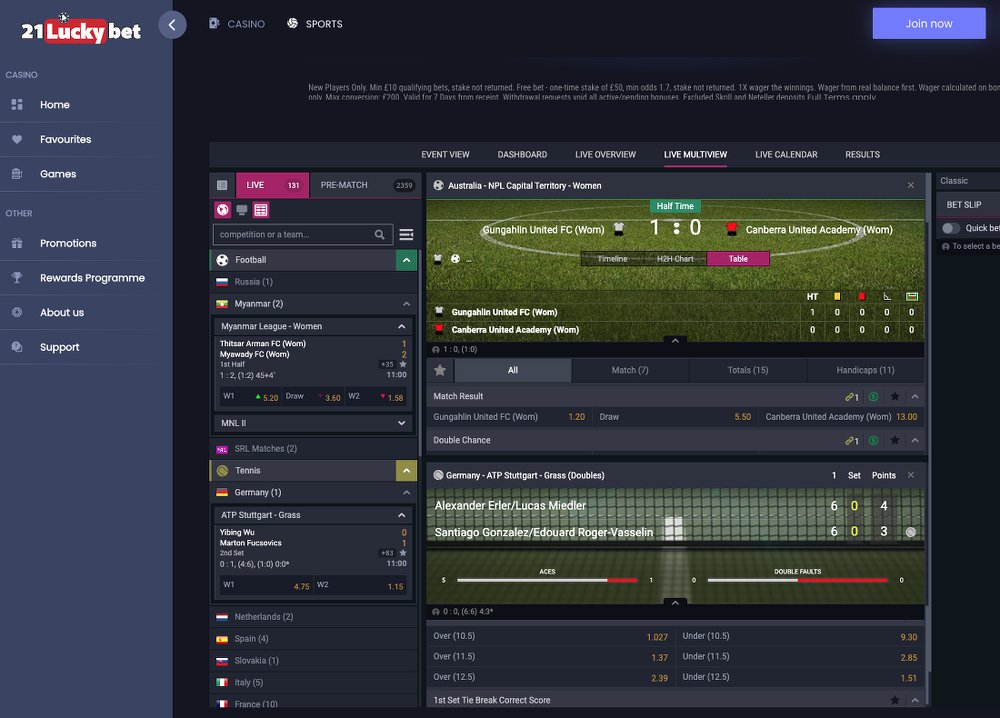Screen dimensions: 1000x718
Task: Select the Totals (15) market tab
Action: coord(748,370)
